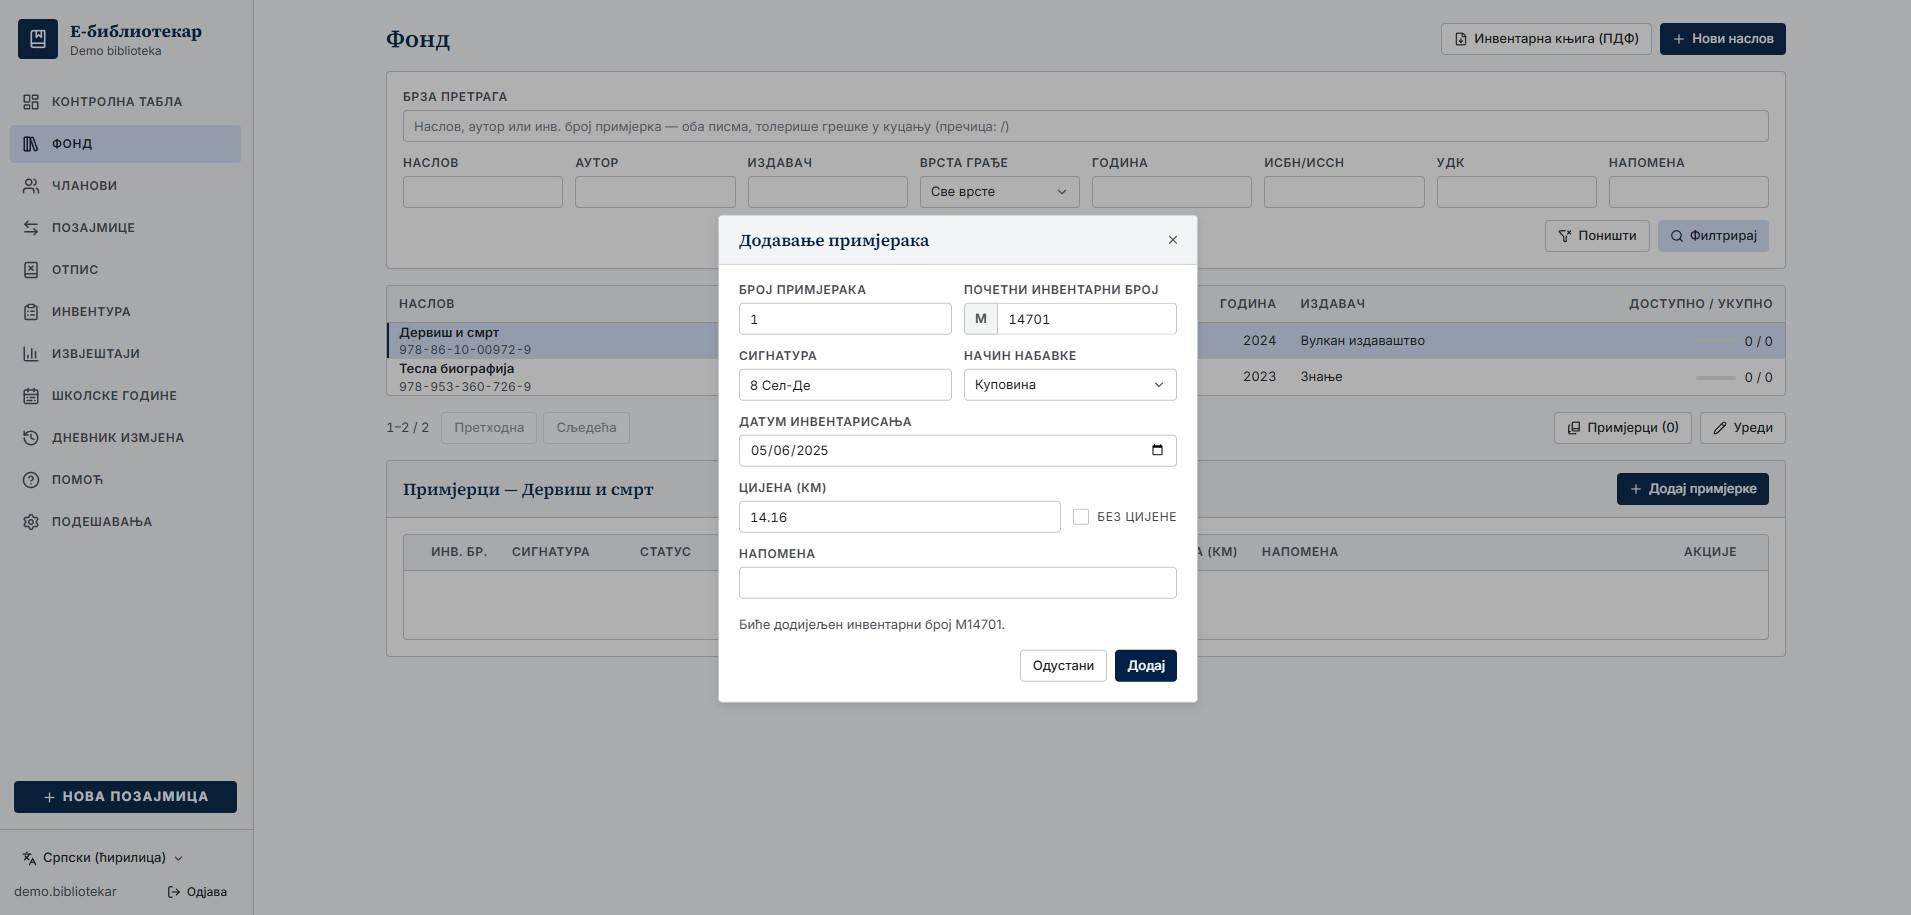This screenshot has width=1911, height=915.
Task: Click the Инвентура clipboard icon
Action: (x=31, y=312)
